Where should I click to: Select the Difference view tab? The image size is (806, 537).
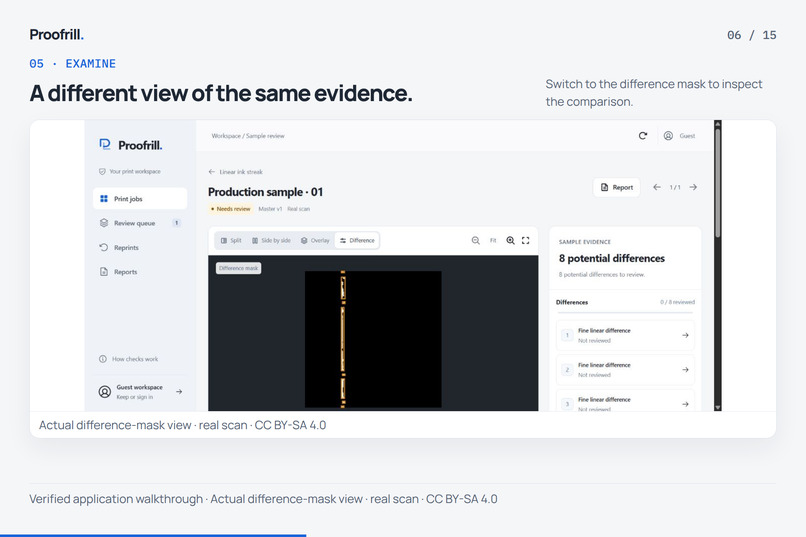[x=357, y=240]
